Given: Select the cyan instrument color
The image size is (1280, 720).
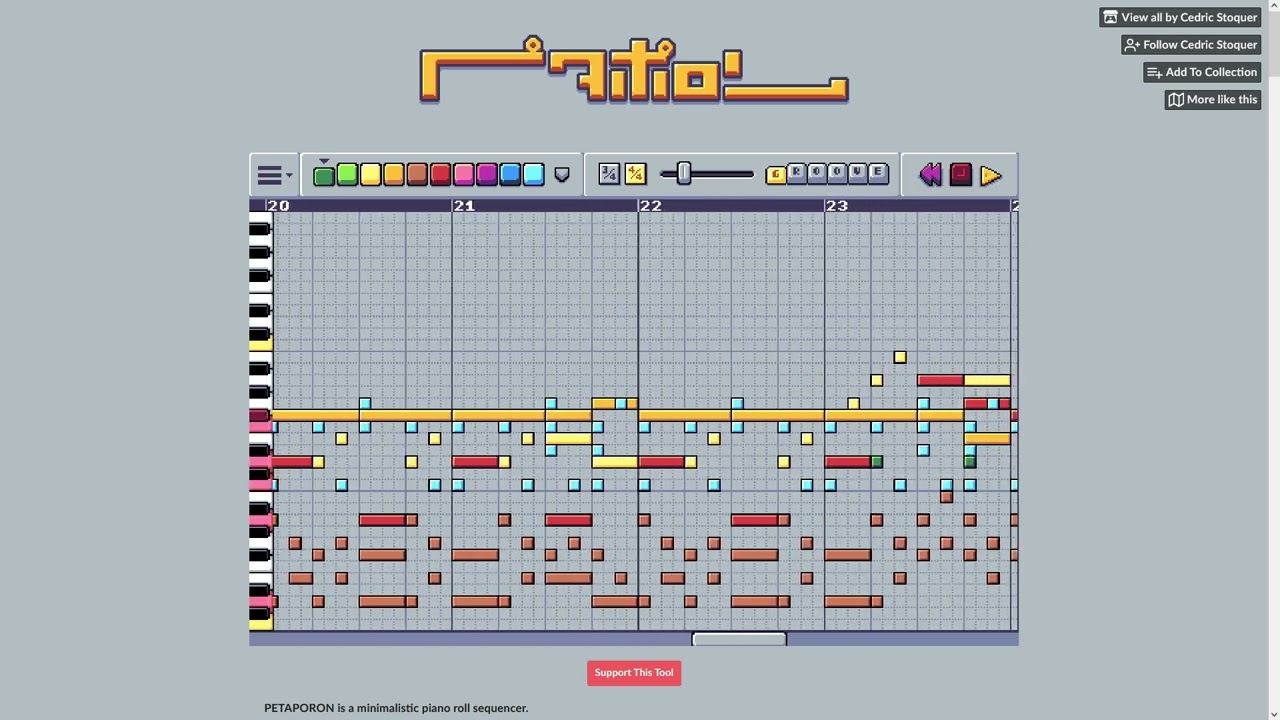Looking at the screenshot, I should click(x=533, y=175).
